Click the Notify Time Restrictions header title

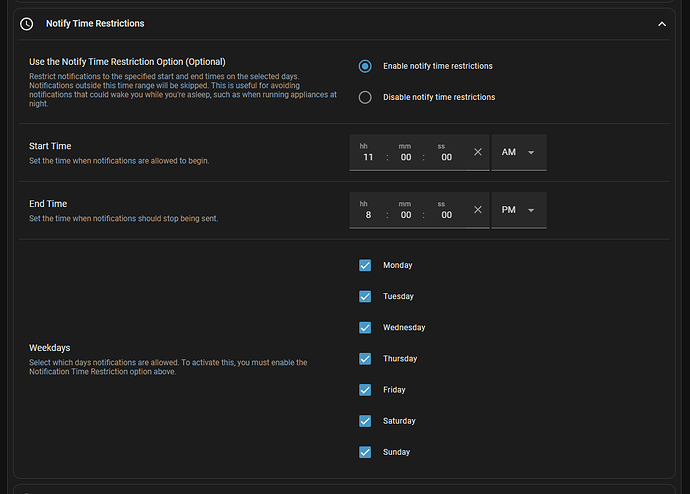tap(95, 23)
